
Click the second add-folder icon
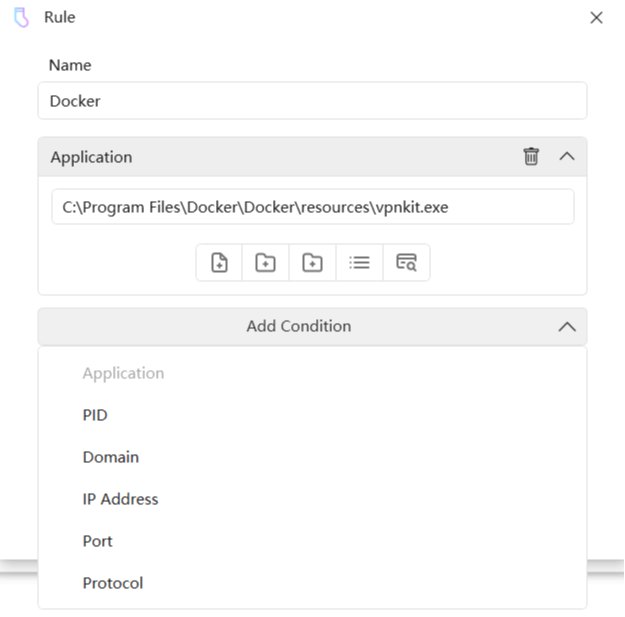click(x=312, y=262)
